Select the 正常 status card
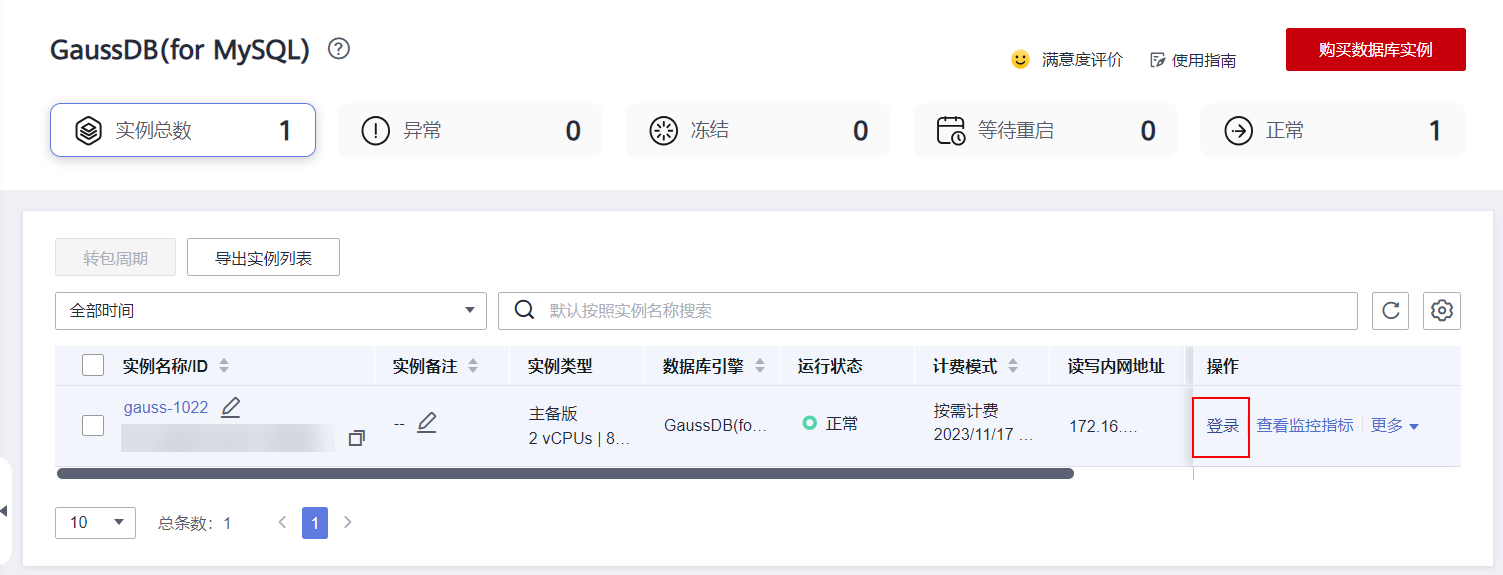 [1333, 130]
